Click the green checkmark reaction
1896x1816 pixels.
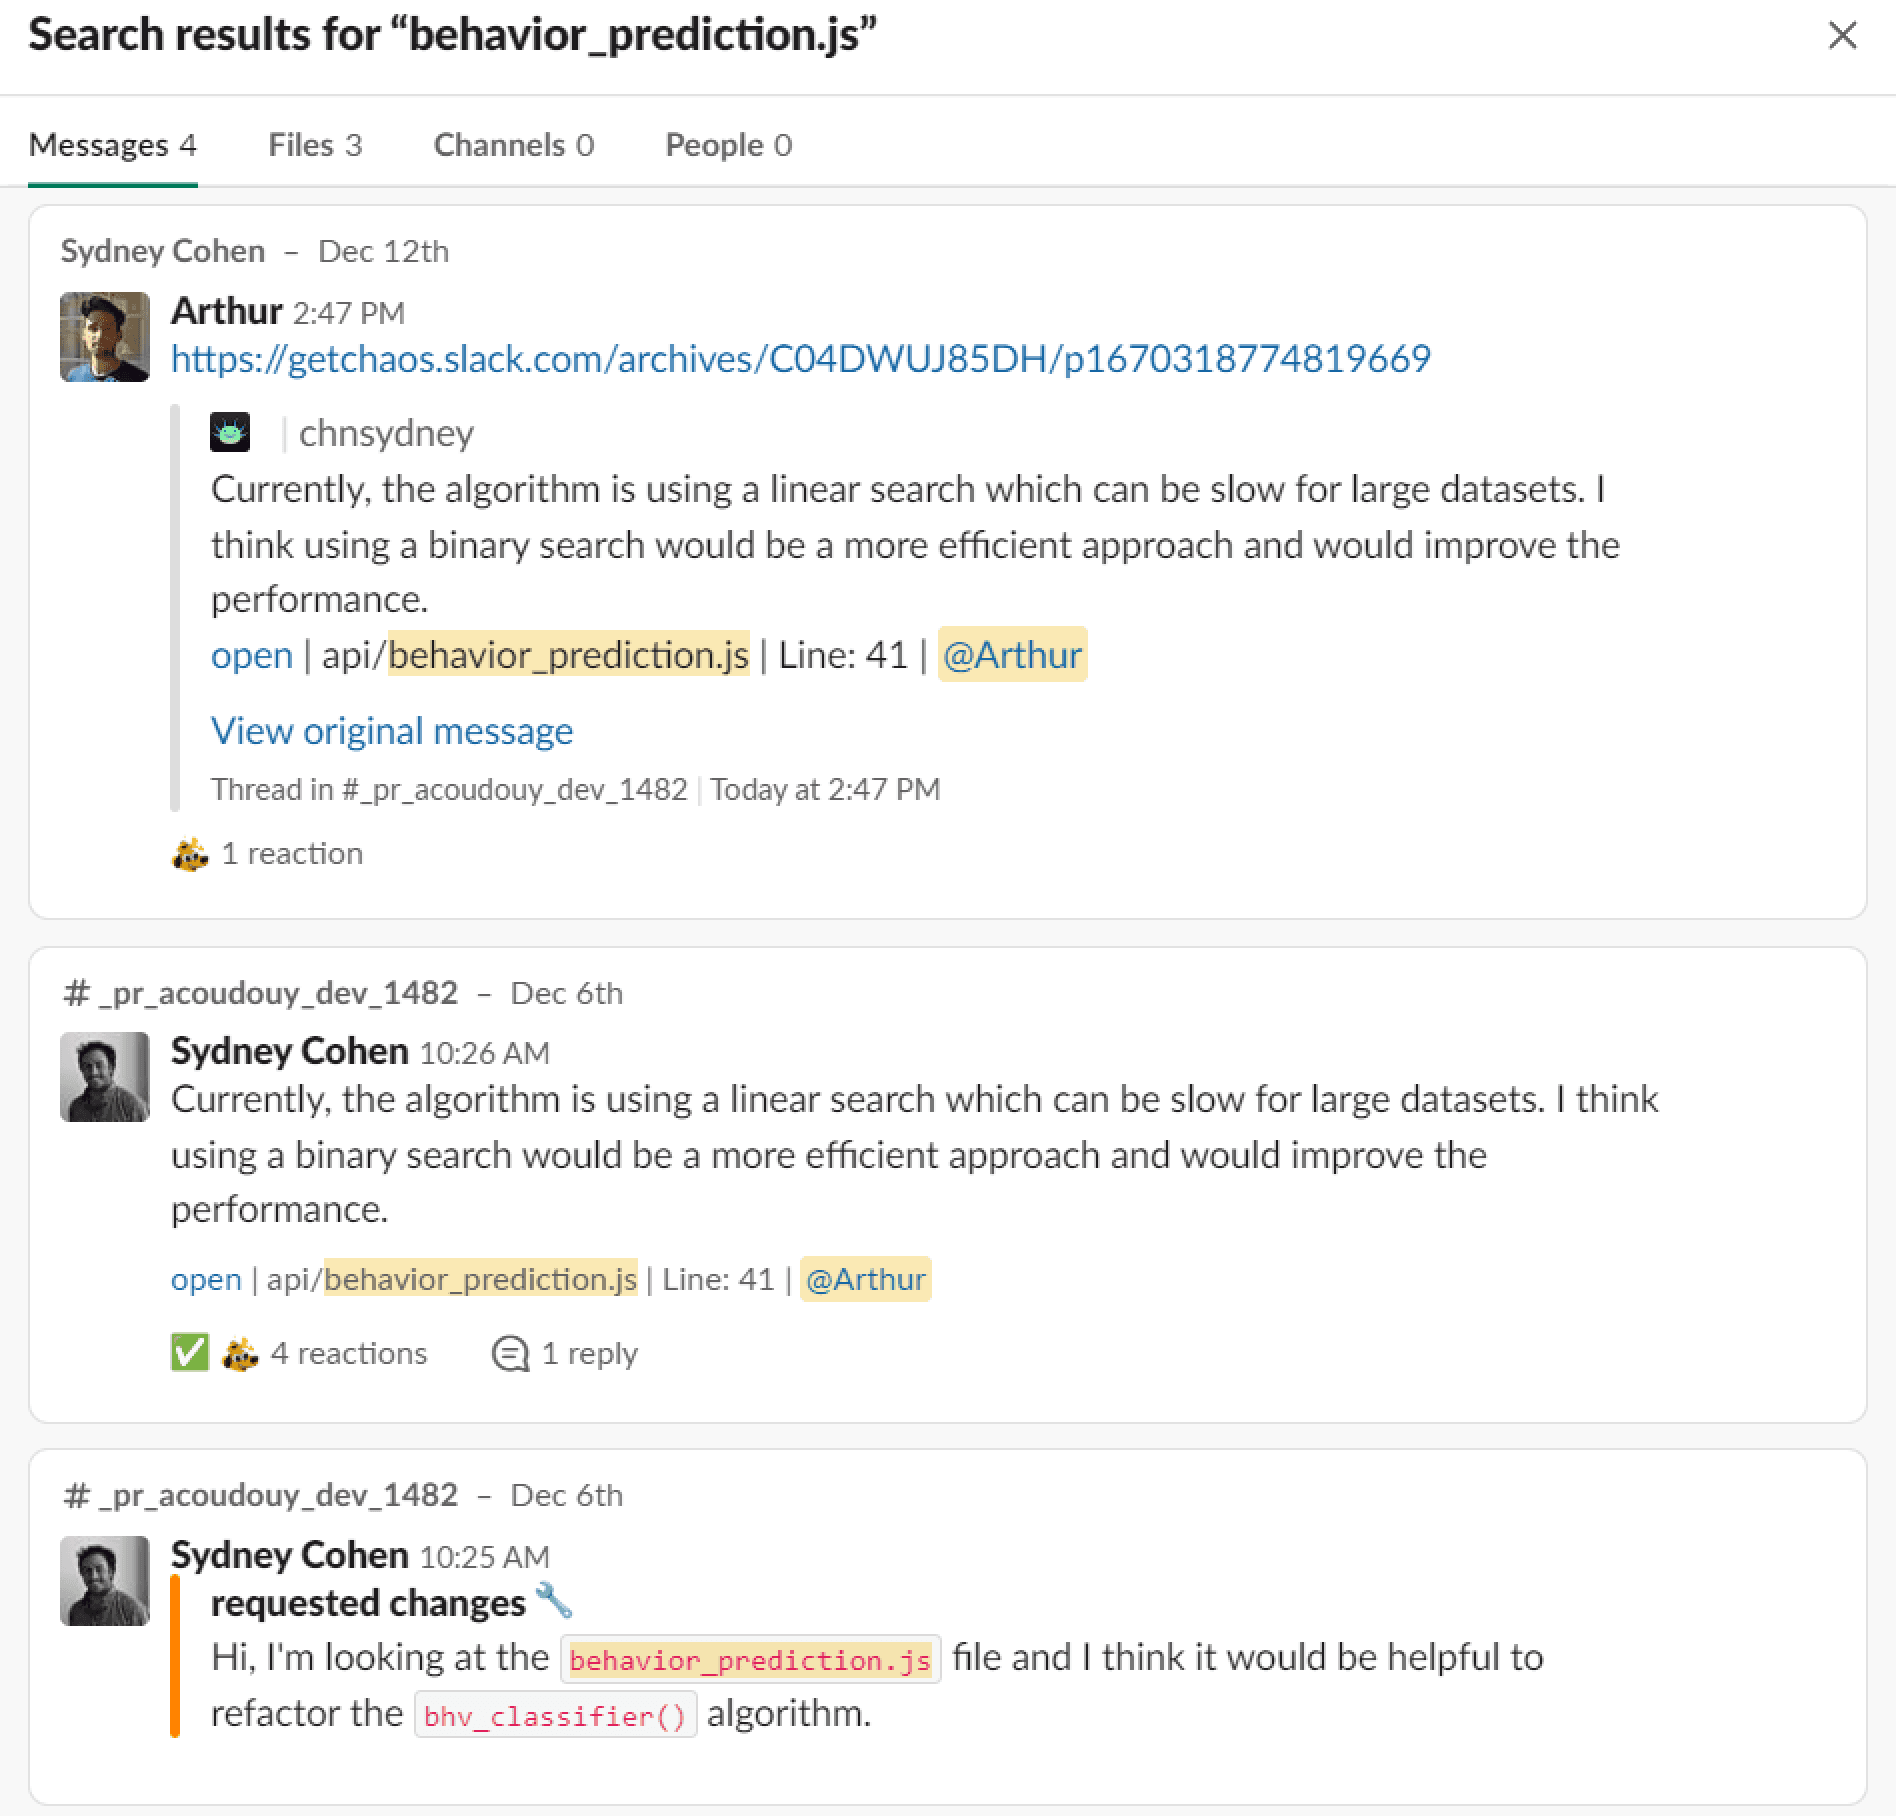pyautogui.click(x=190, y=1353)
